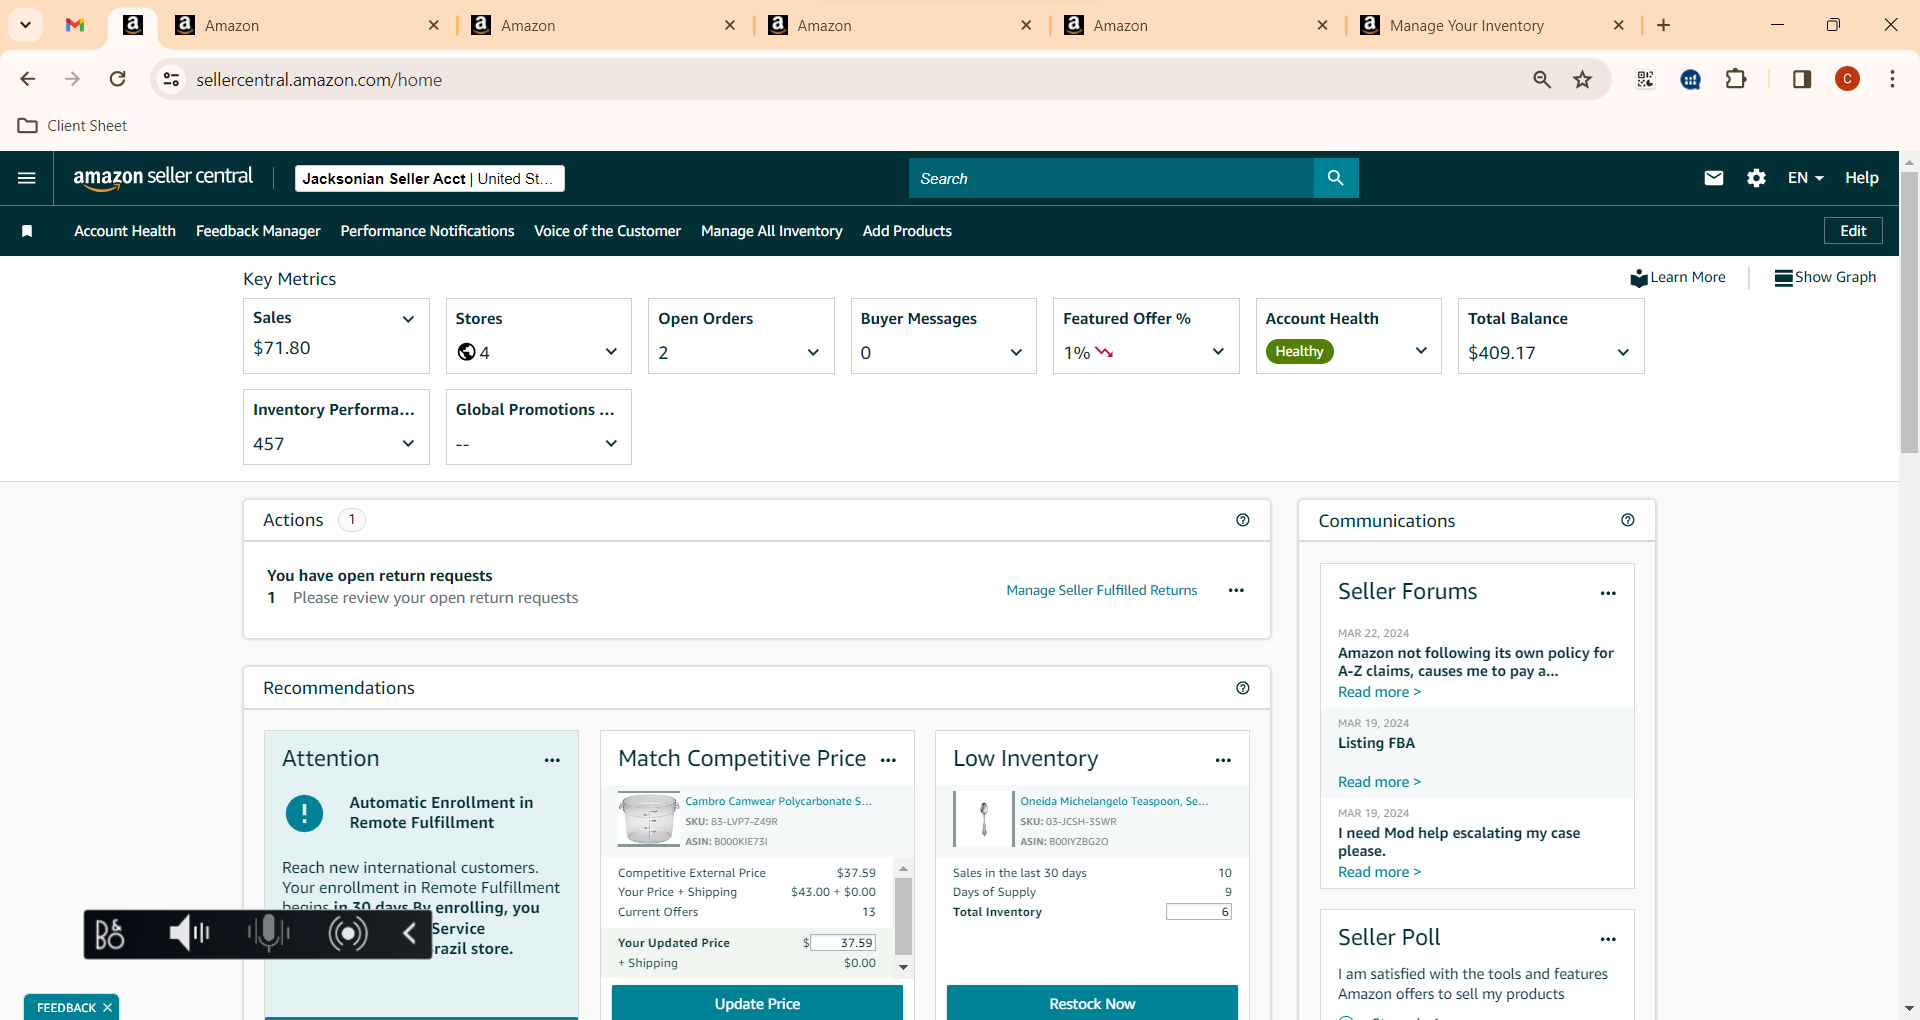Open Feedback Manager from the nav bar
The image size is (1920, 1020).
(258, 231)
